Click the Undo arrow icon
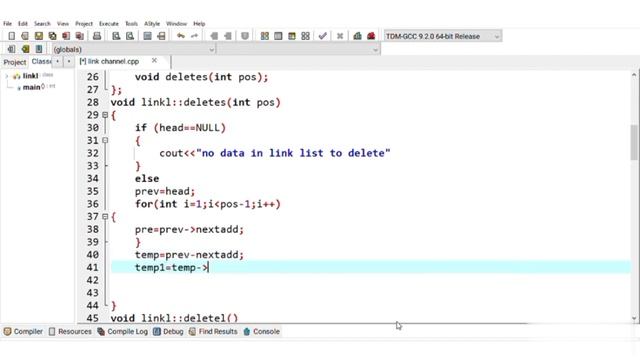This screenshot has width=640, height=360. pyautogui.click(x=180, y=36)
